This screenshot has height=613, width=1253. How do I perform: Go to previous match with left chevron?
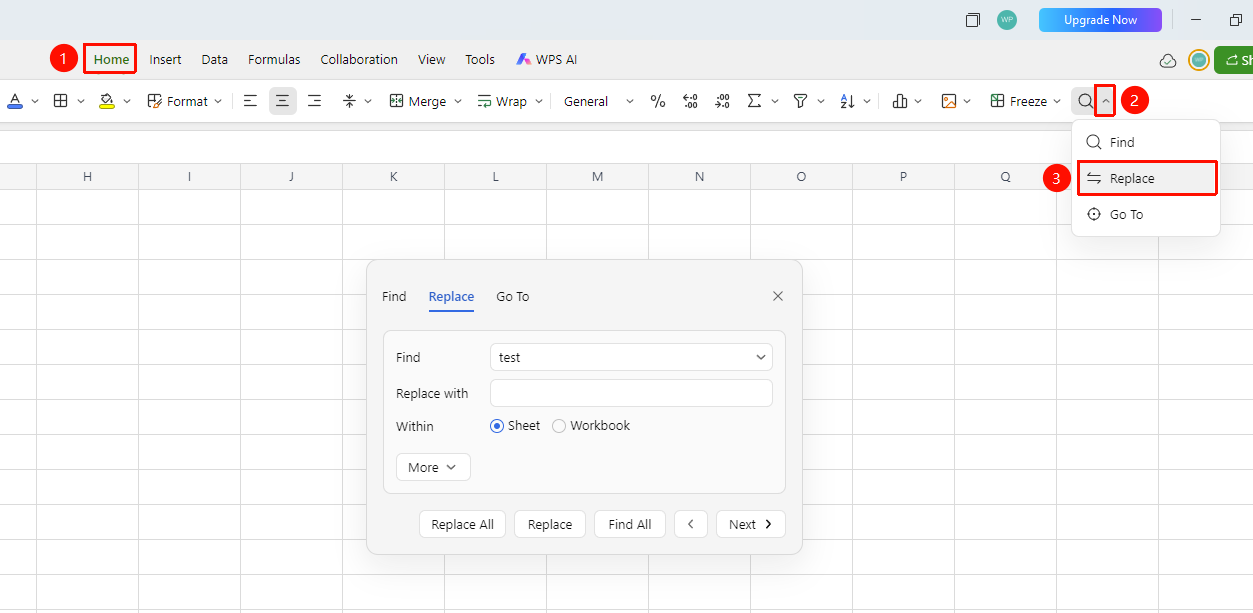click(x=691, y=524)
